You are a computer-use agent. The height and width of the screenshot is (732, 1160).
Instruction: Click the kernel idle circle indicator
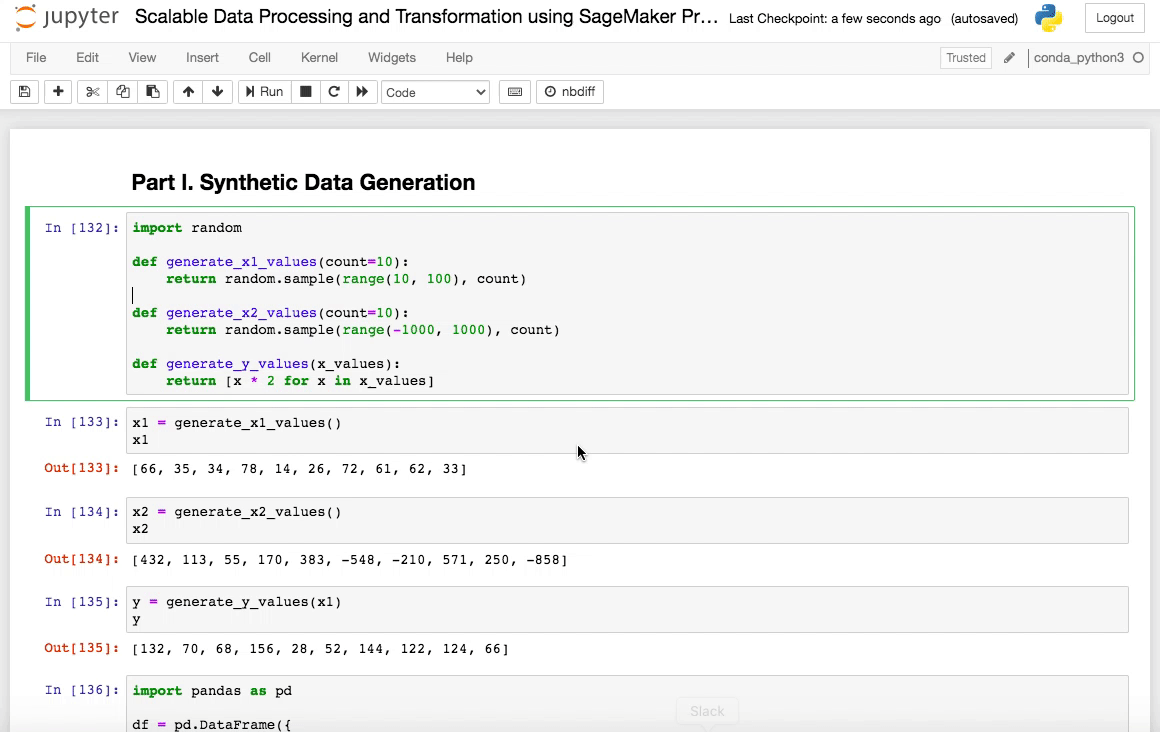pos(1139,58)
